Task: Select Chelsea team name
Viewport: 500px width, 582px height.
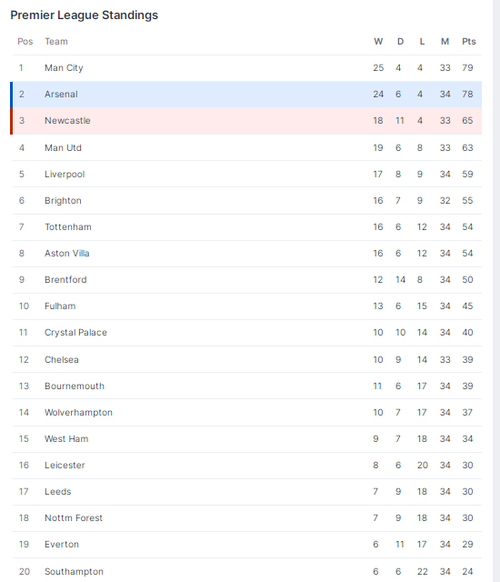Action: point(62,359)
